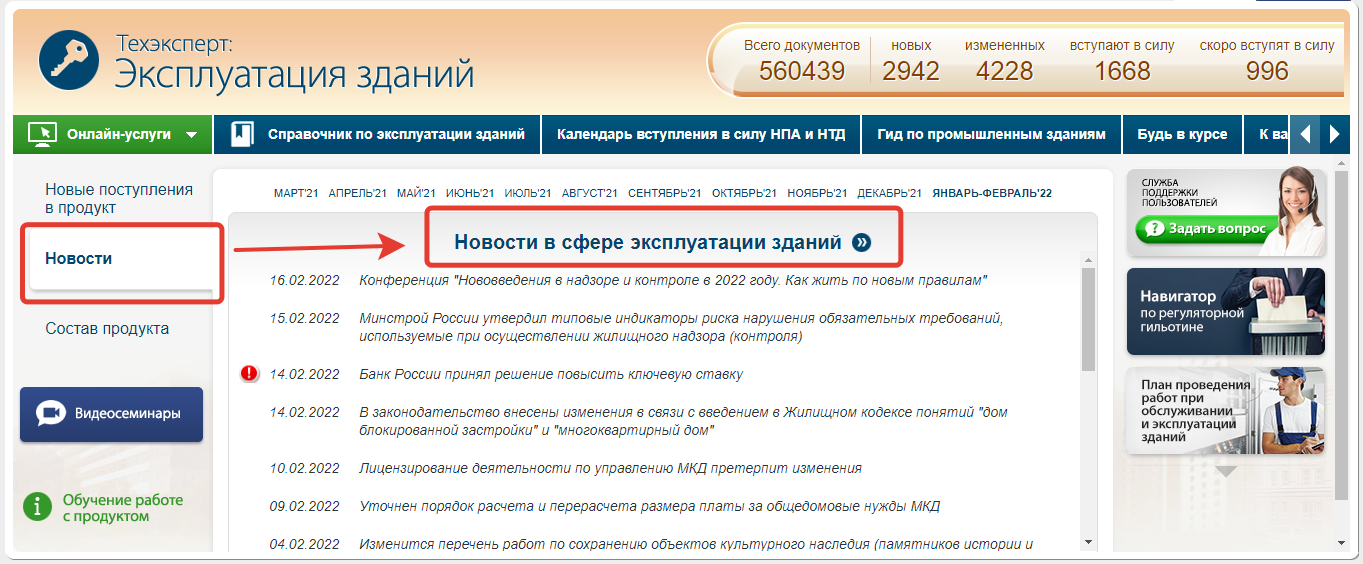1363x564 pixels.
Task: Open the Будь в курсе tab
Action: (x=1182, y=134)
